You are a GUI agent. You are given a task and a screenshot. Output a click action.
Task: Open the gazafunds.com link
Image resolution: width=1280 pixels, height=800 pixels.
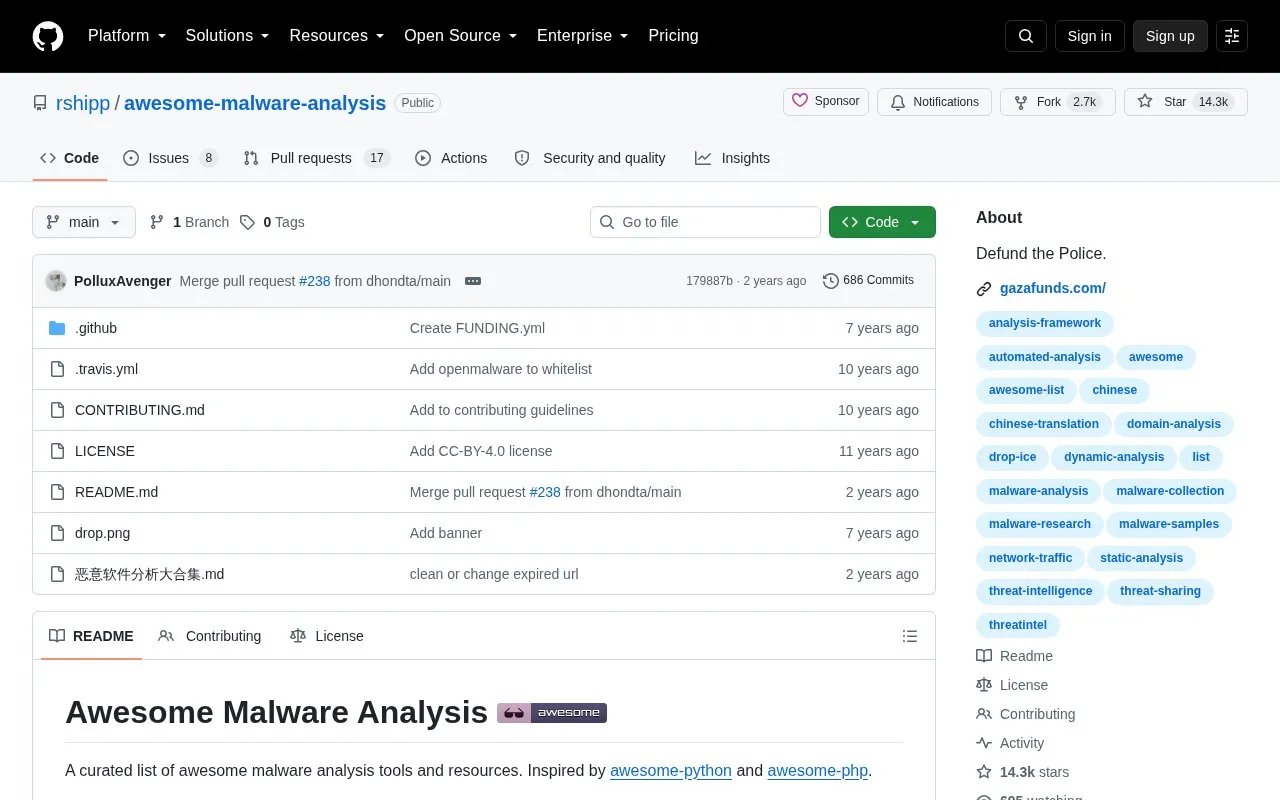(x=1053, y=288)
